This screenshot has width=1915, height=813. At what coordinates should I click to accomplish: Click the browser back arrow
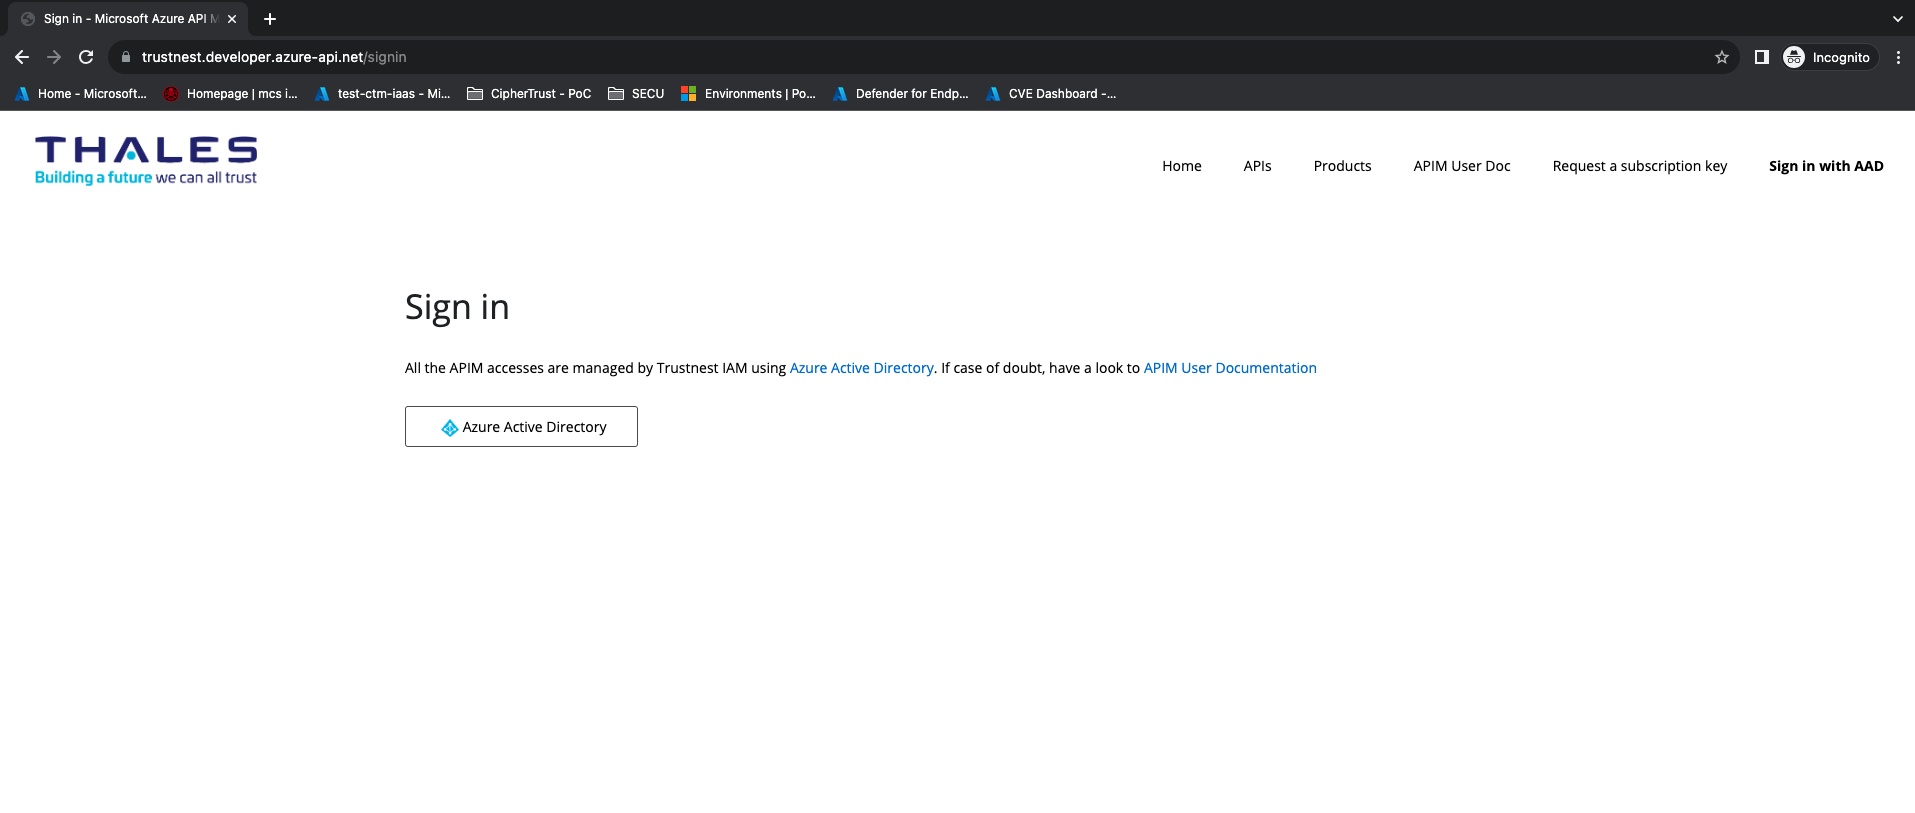[x=22, y=57]
